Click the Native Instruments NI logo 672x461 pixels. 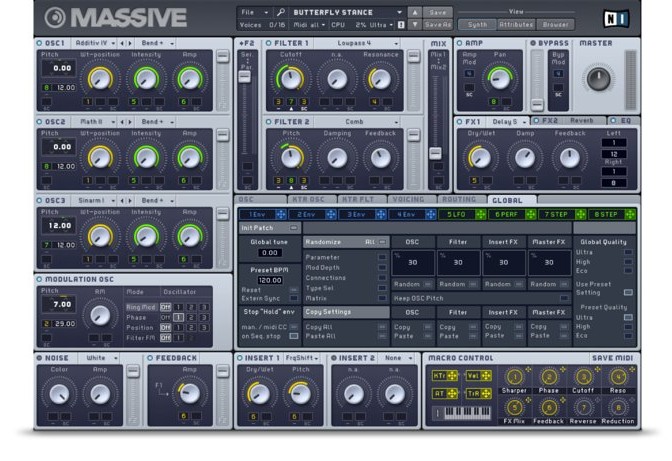coord(616,18)
